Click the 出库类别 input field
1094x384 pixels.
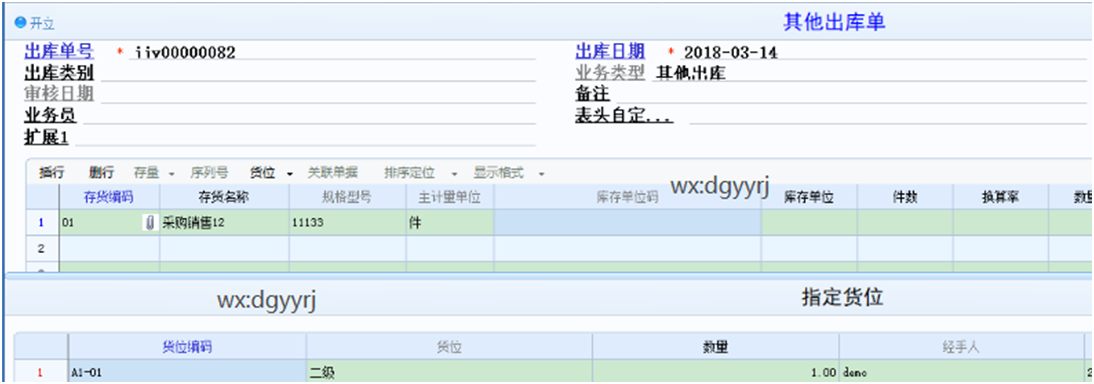coord(317,73)
